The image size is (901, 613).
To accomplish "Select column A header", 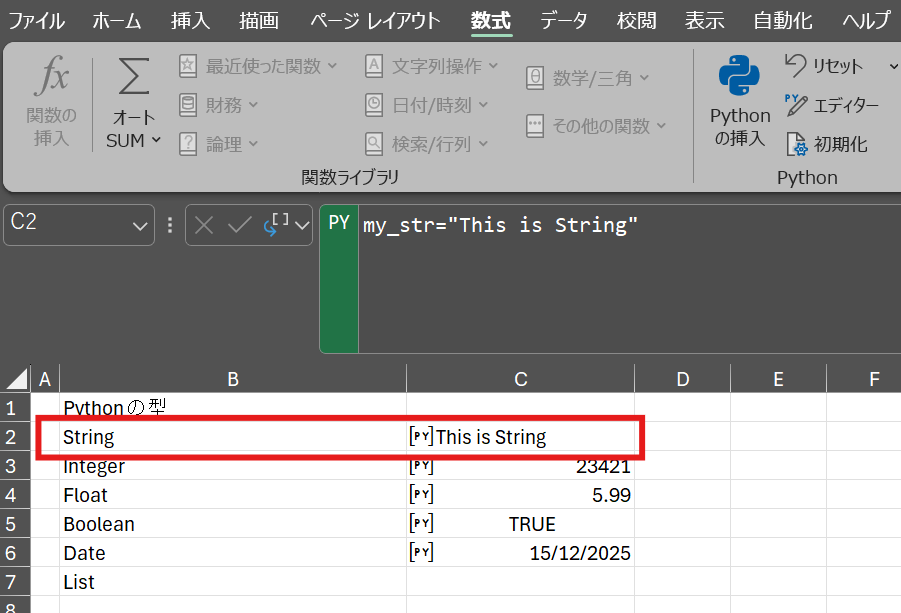I will tap(45, 379).
